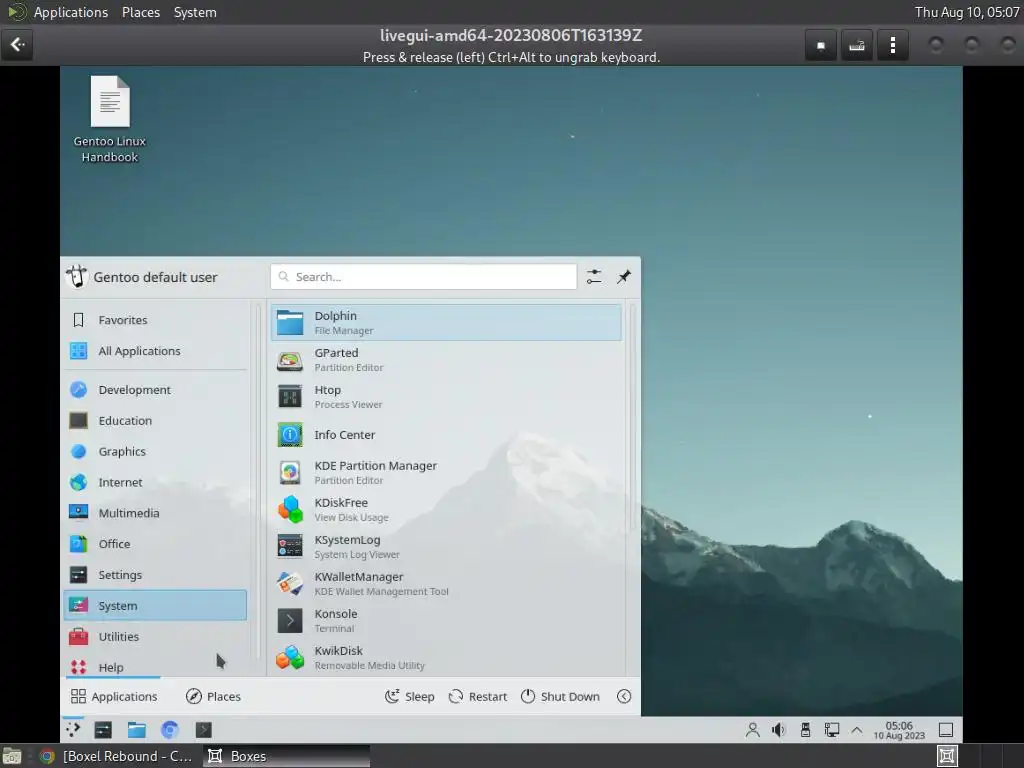Pin the application menu open
Screen dimensions: 1024x768
pos(624,277)
